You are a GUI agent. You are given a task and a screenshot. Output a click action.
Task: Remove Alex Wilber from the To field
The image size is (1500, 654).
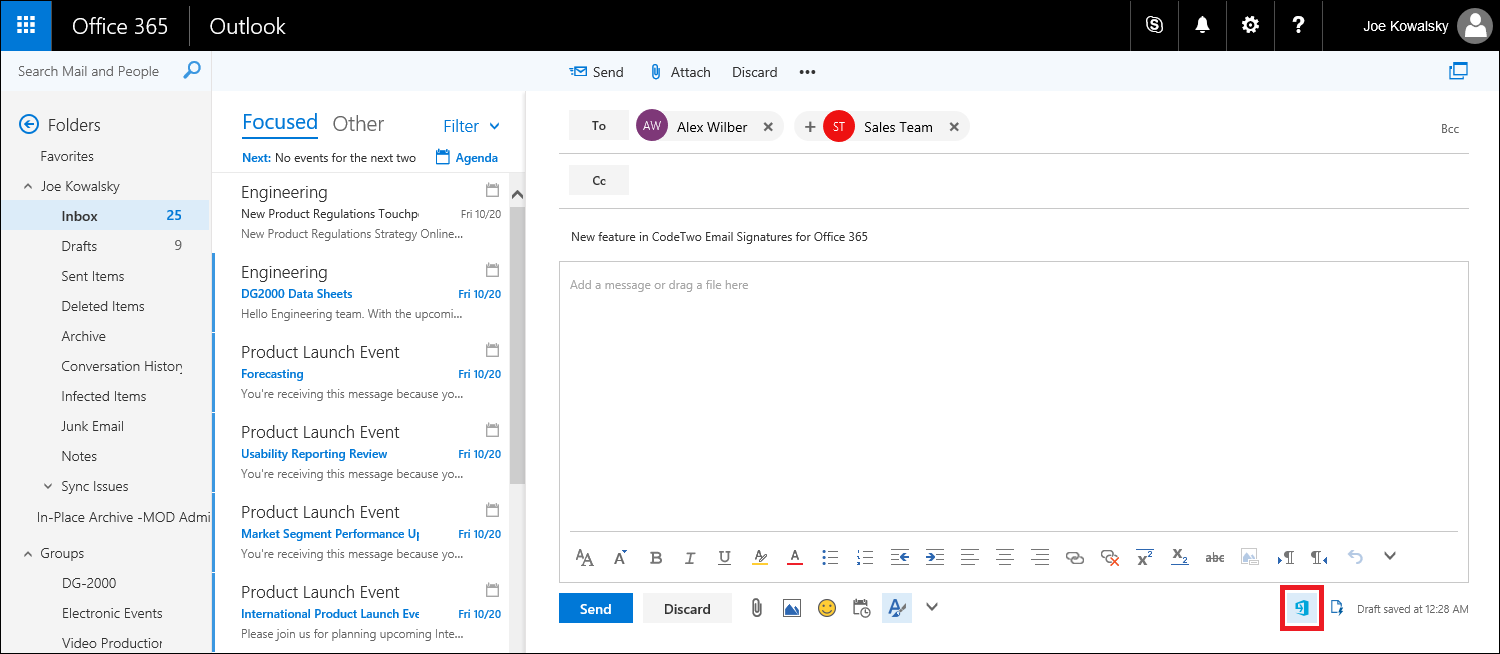pyautogui.click(x=768, y=126)
